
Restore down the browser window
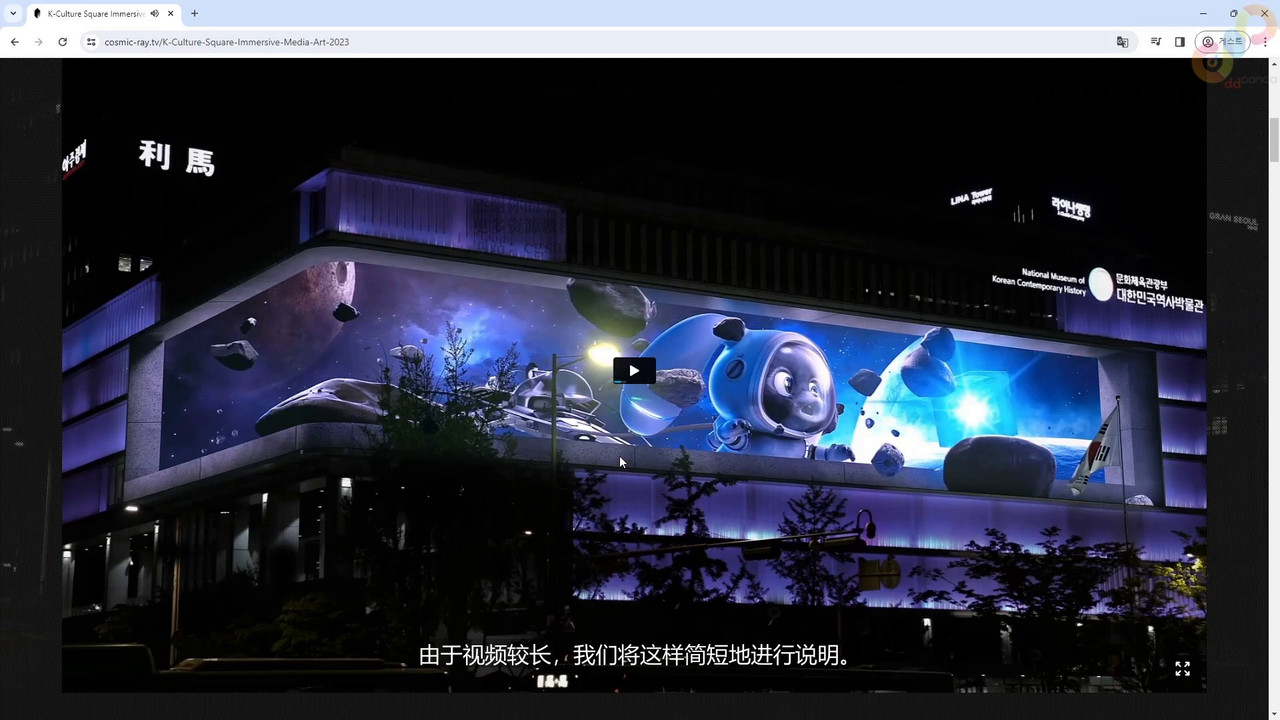pyautogui.click(x=1233, y=13)
